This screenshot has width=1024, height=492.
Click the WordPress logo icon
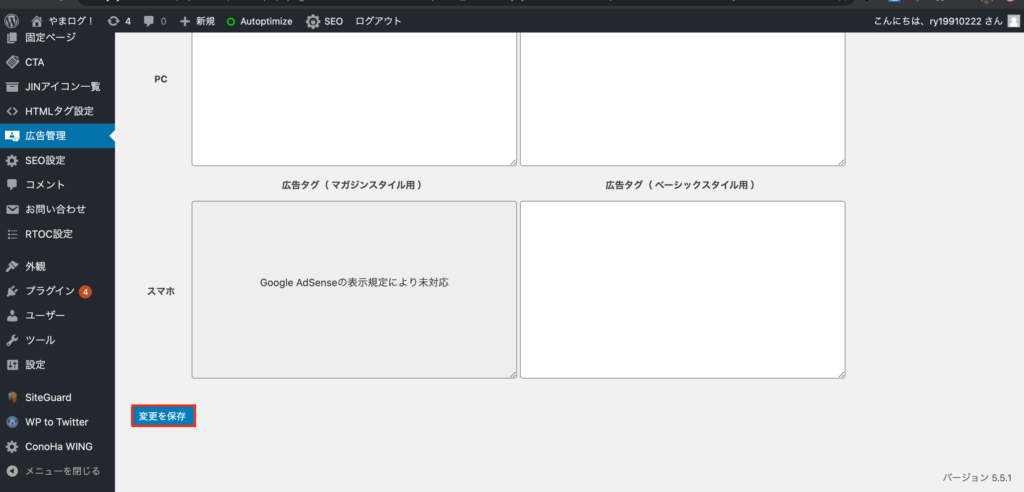[x=12, y=21]
